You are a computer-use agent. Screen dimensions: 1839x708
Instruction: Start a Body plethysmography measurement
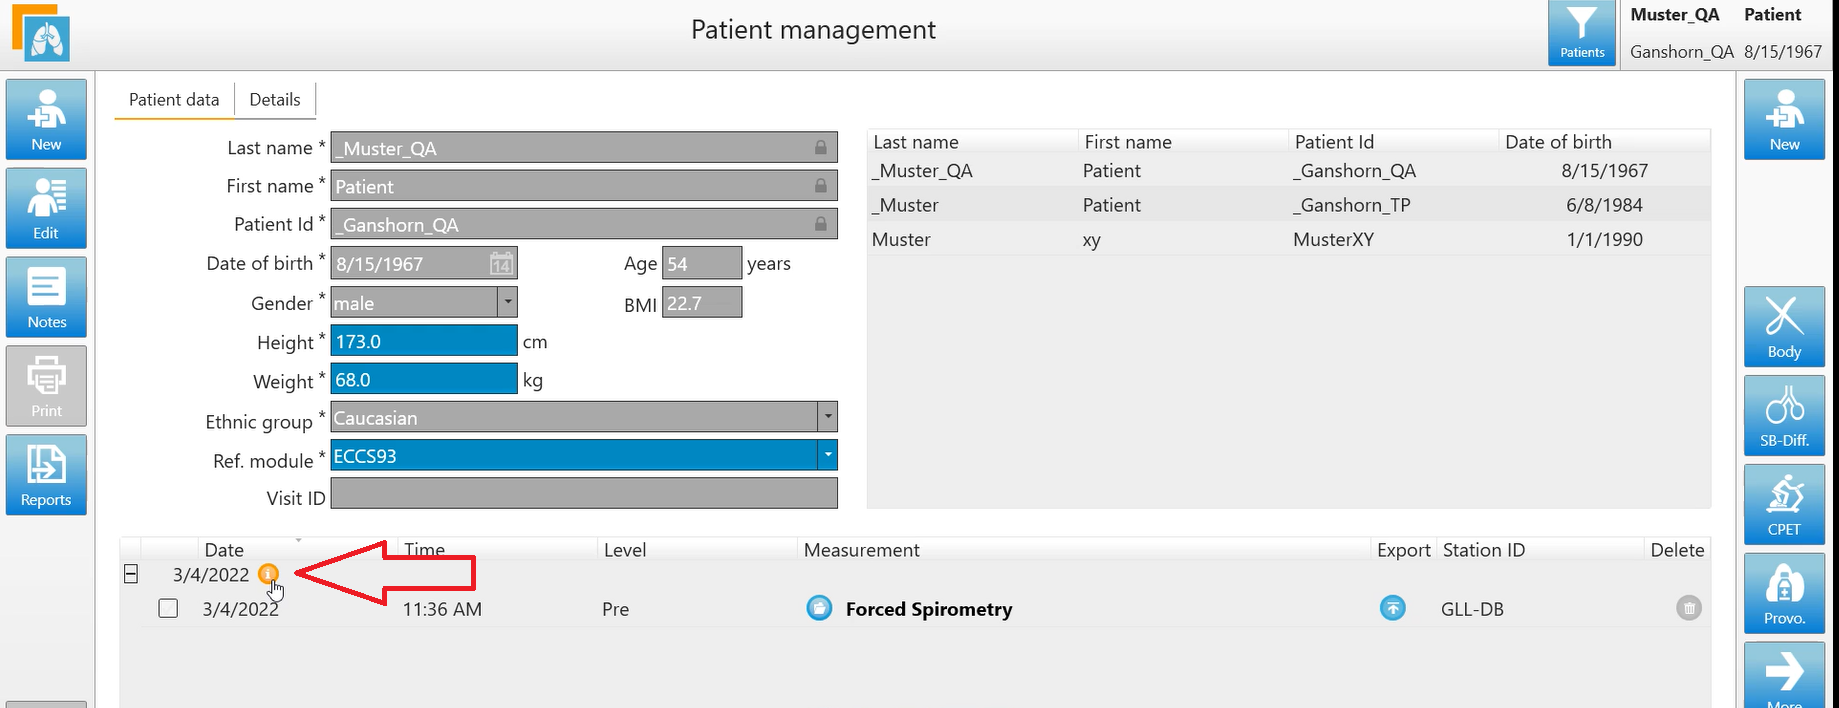(1784, 327)
